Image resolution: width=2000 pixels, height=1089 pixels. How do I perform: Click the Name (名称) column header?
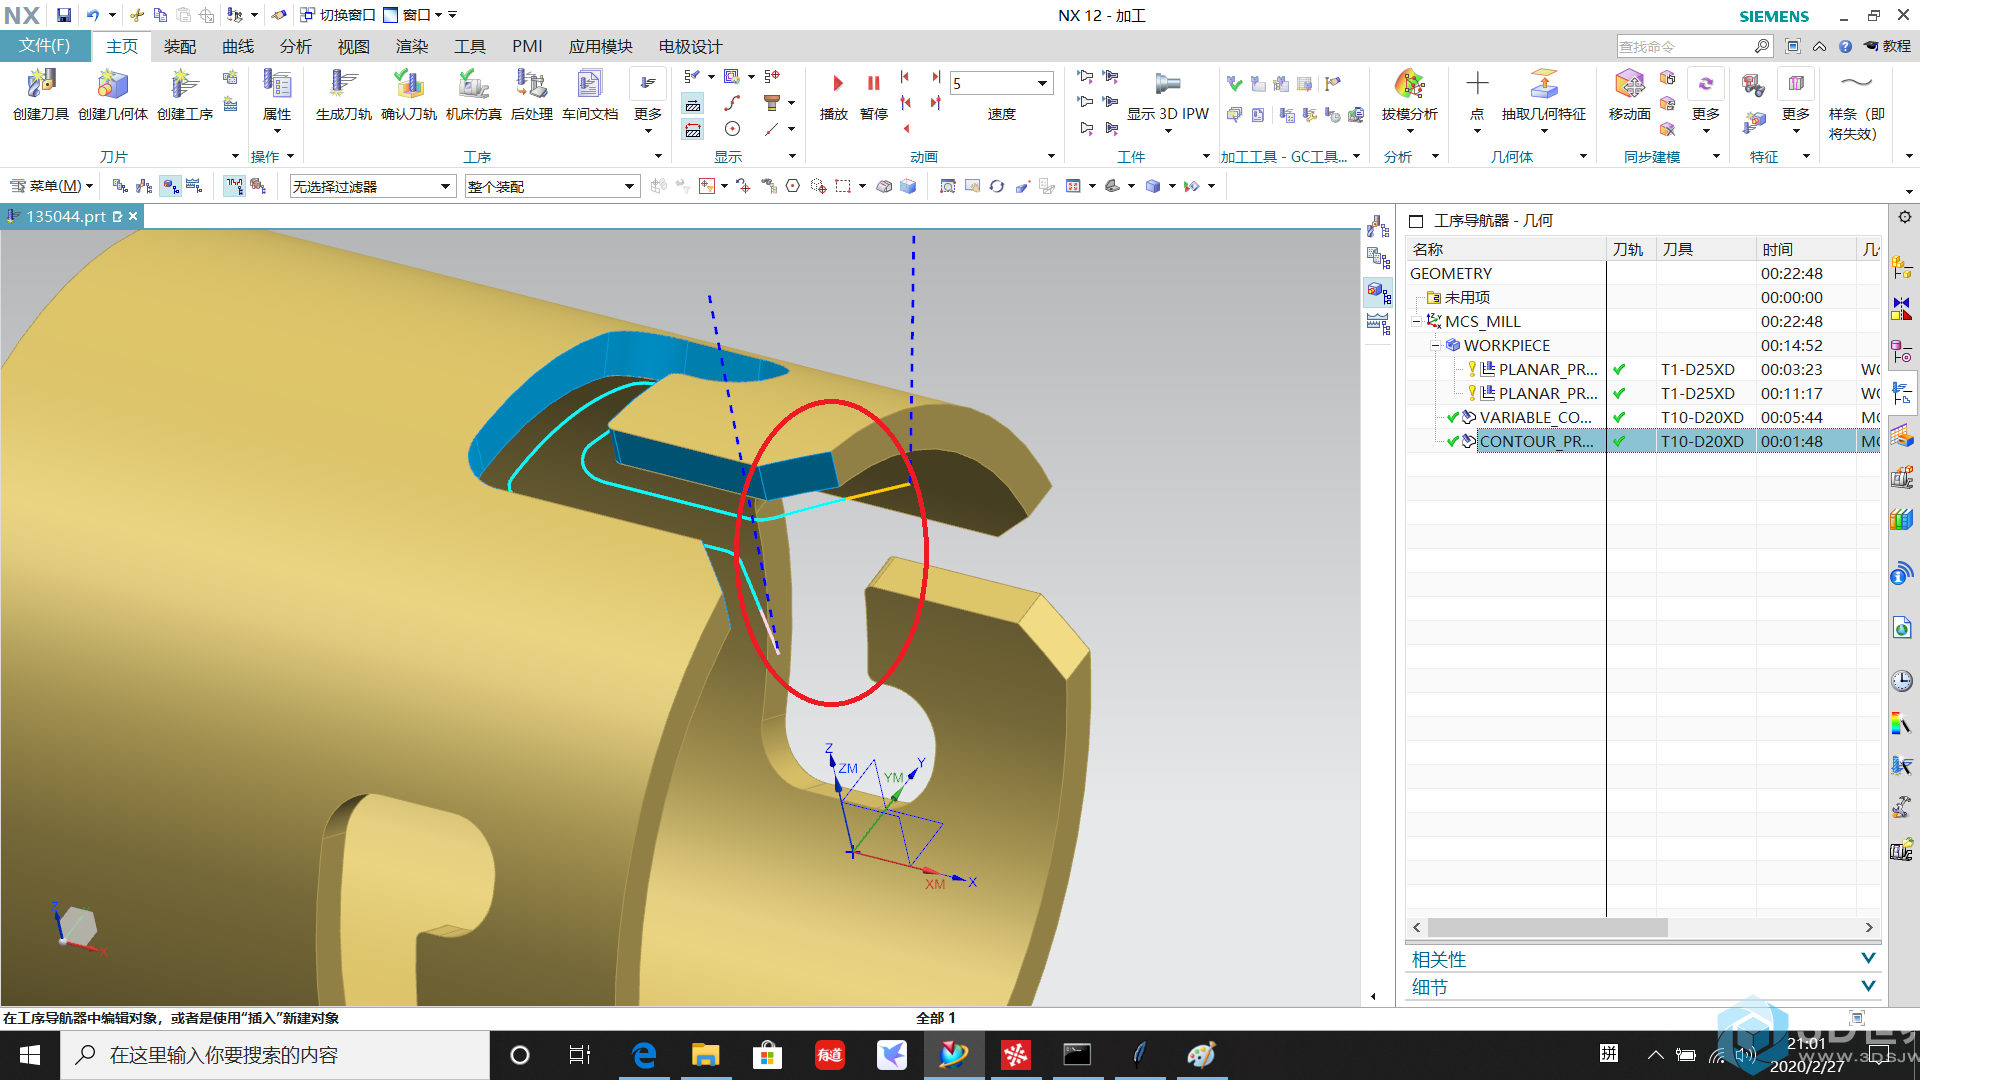pyautogui.click(x=1505, y=249)
